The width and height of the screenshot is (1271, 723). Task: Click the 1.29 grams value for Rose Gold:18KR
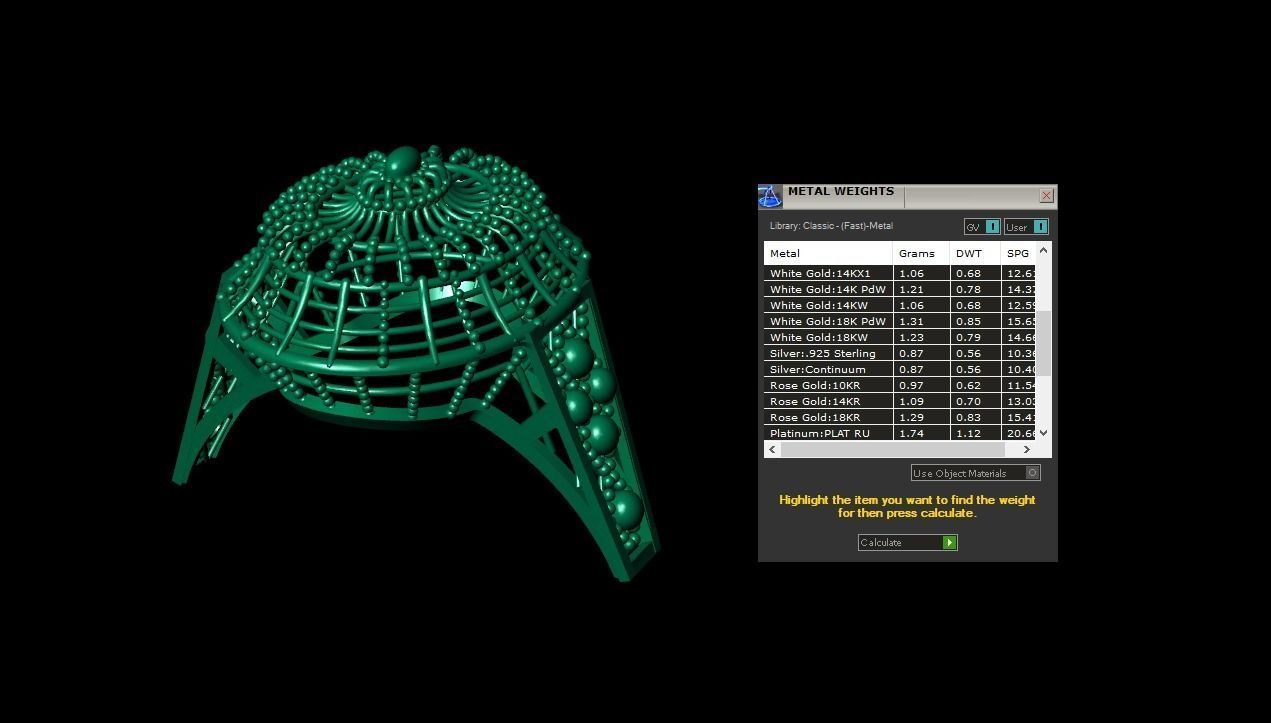[911, 417]
